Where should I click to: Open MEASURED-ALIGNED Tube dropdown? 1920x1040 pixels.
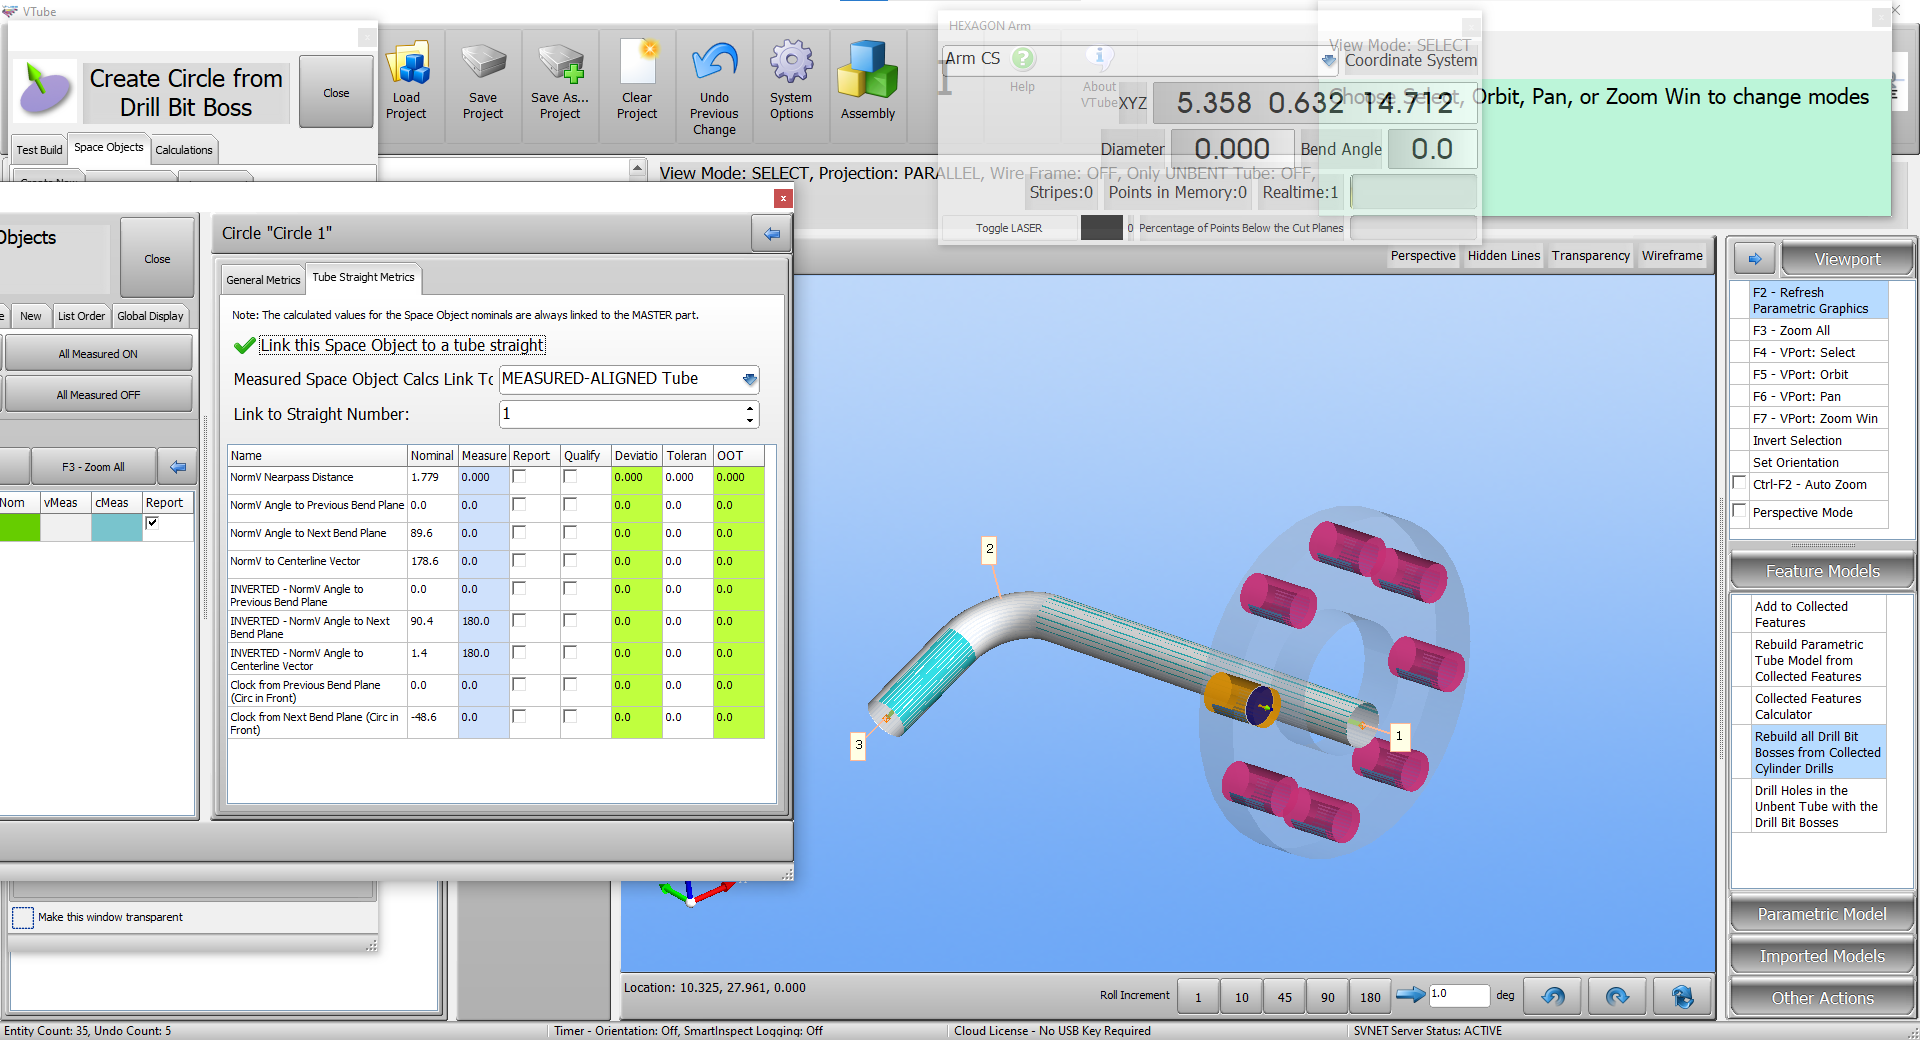pos(749,379)
